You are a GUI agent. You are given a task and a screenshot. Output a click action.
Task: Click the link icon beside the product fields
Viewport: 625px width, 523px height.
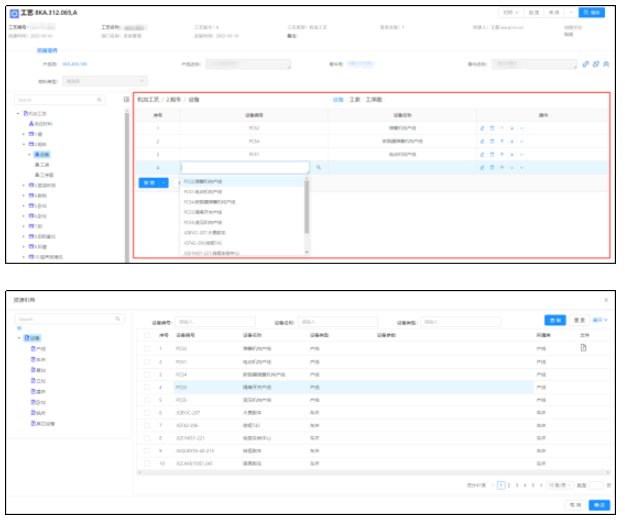tap(586, 64)
